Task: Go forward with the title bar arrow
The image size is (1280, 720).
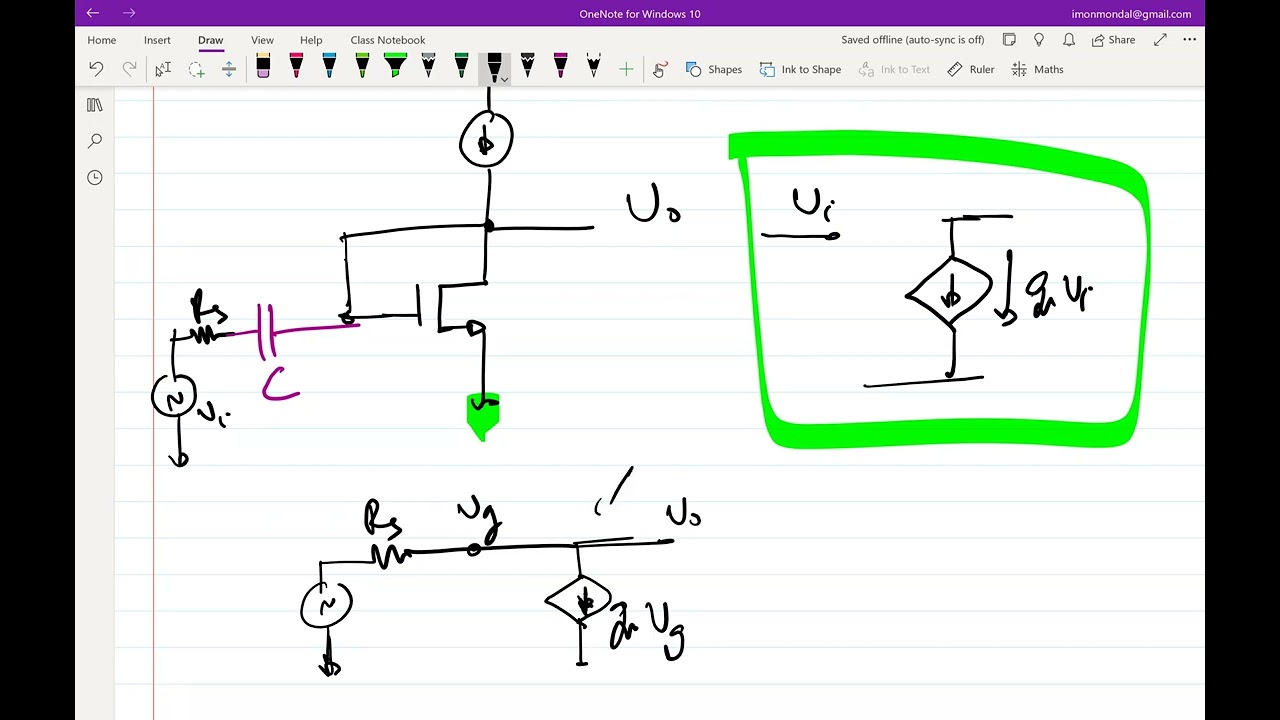Action: (x=129, y=13)
